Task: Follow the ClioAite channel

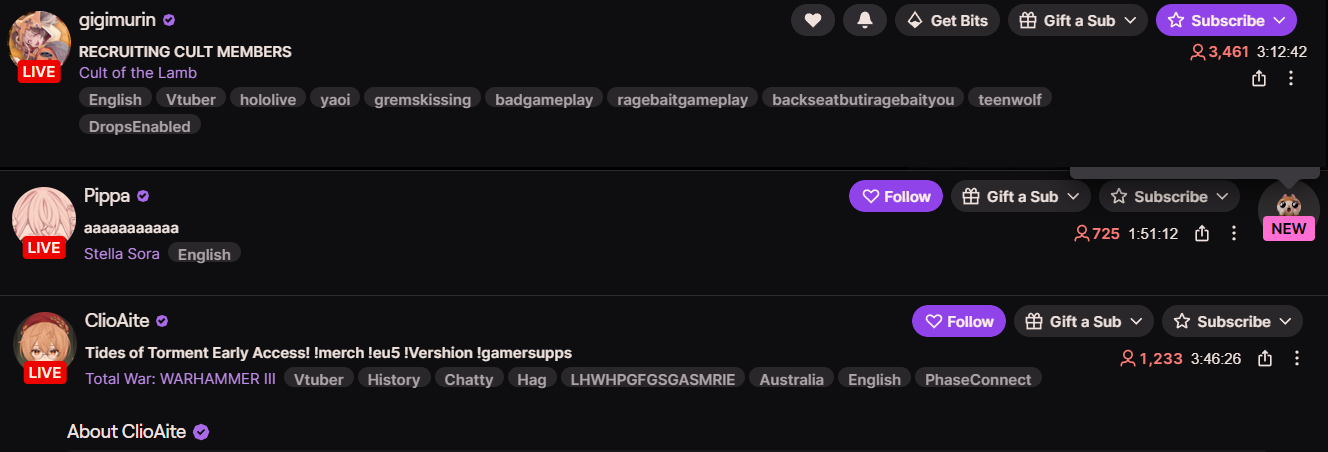Action: pyautogui.click(x=959, y=321)
